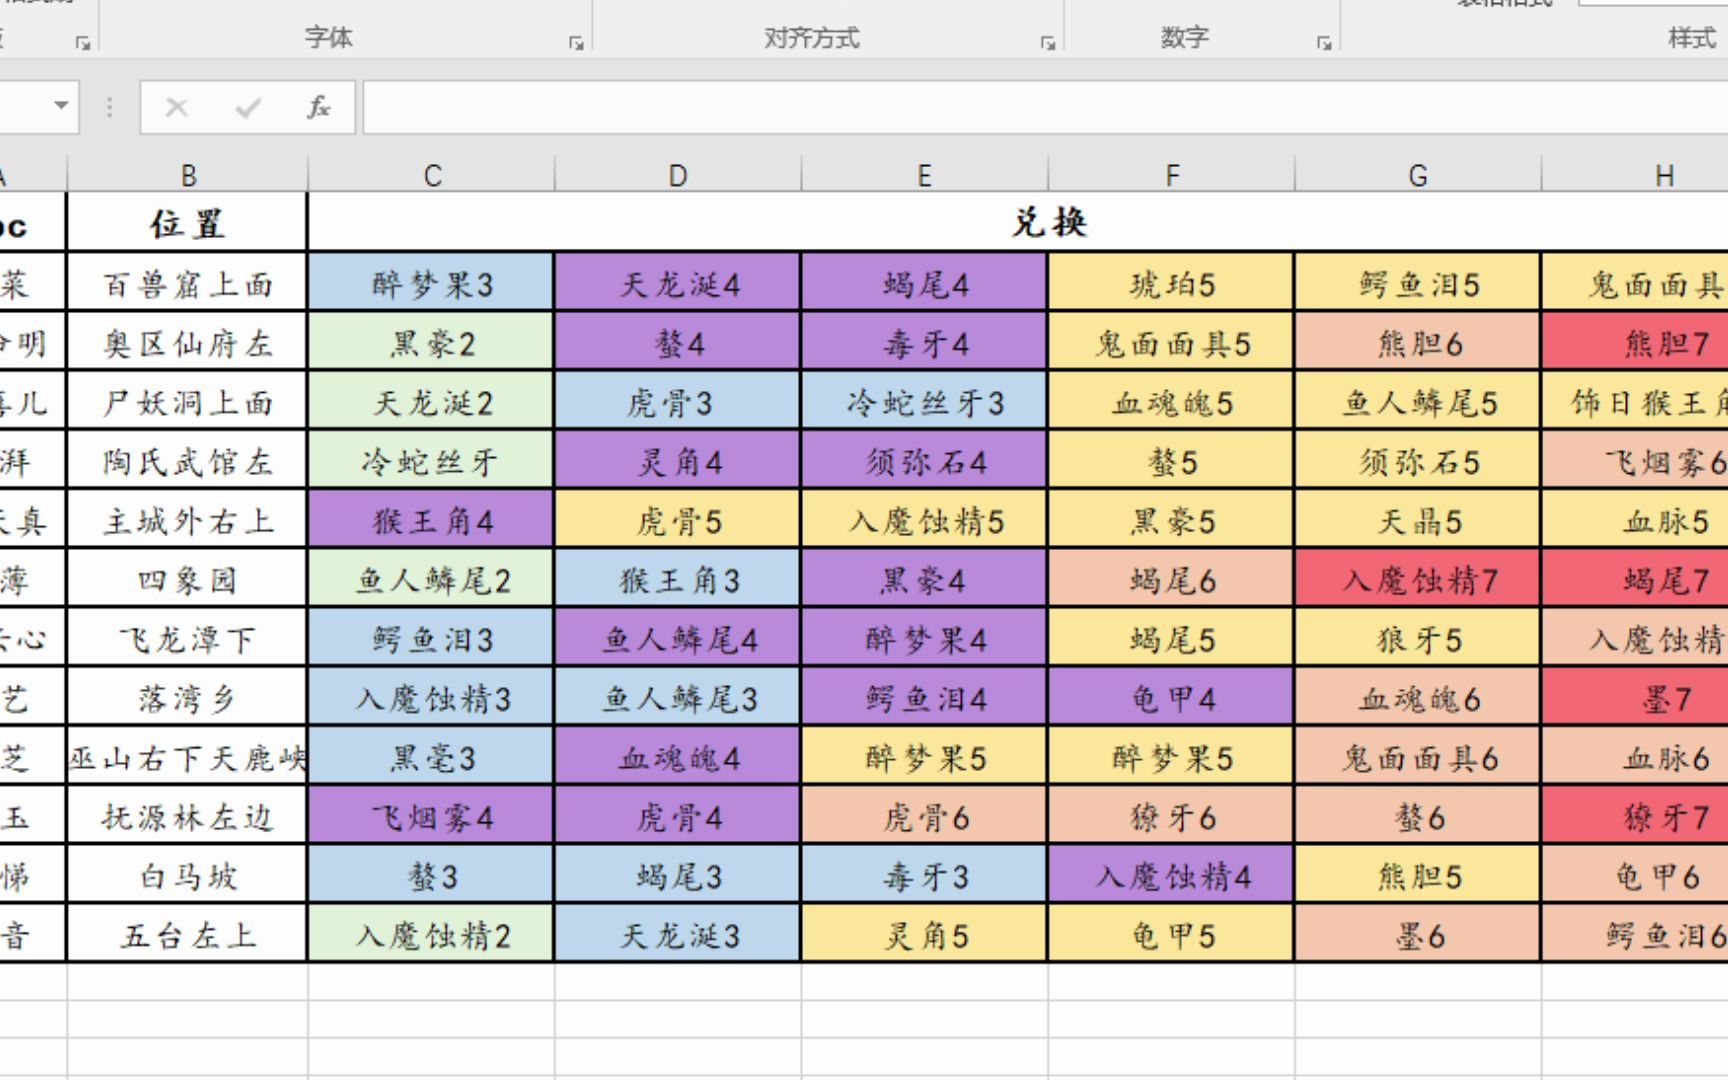
Task: Select cell 墨6
Action: pos(1418,934)
